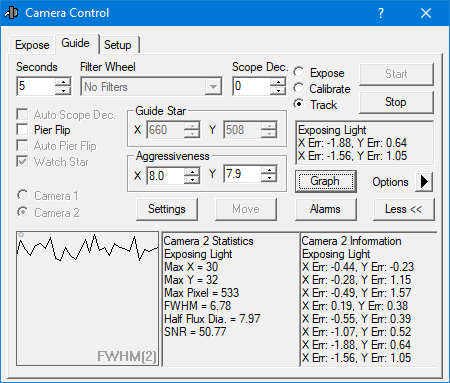This screenshot has height=383, width=450.
Task: Click the "SNR = 50.77" statistic
Action: click(x=195, y=332)
